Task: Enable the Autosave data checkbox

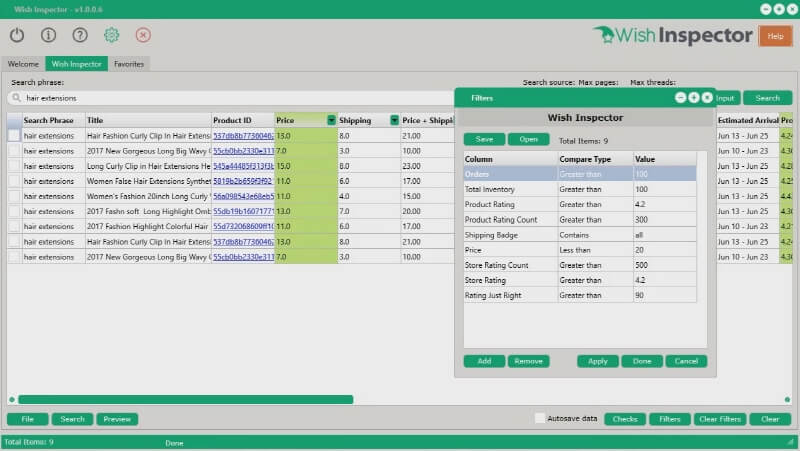Action: (540, 418)
